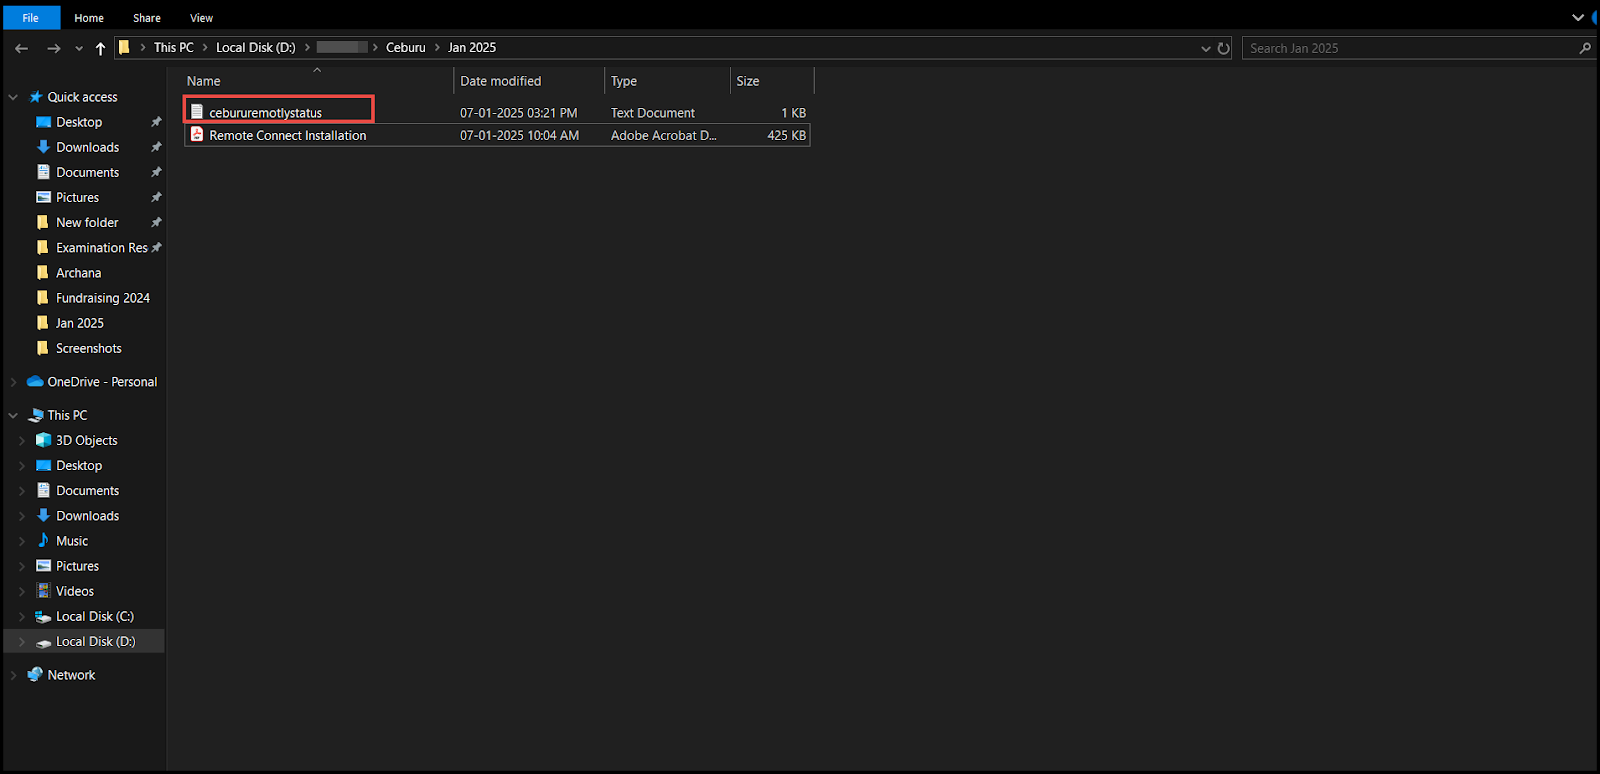Open the recent locations dropdown arrow
The width and height of the screenshot is (1600, 774).
(79, 48)
